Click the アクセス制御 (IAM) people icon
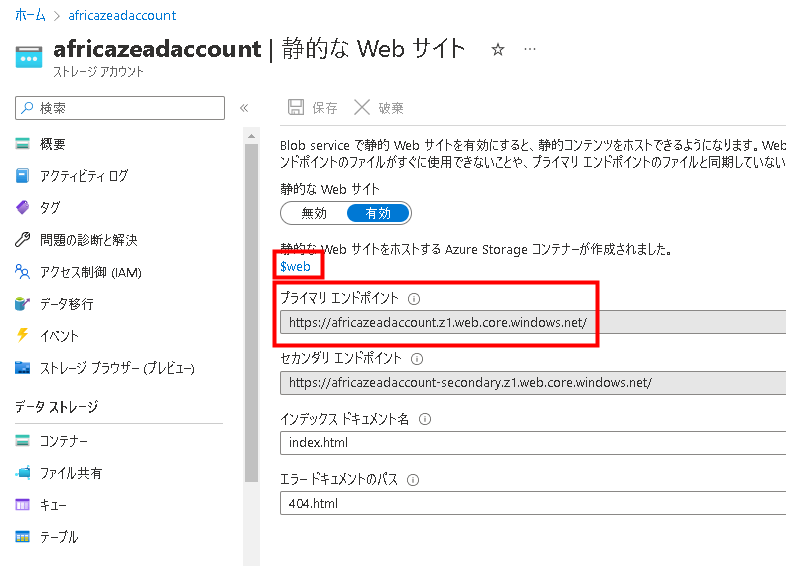Image resolution: width=786 pixels, height=566 pixels. (23, 272)
